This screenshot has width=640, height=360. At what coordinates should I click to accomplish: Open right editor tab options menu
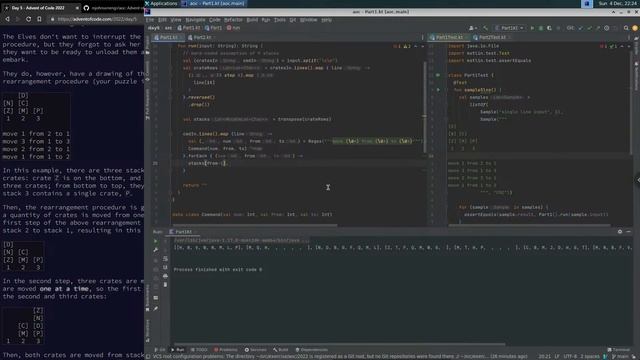tap(629, 37)
